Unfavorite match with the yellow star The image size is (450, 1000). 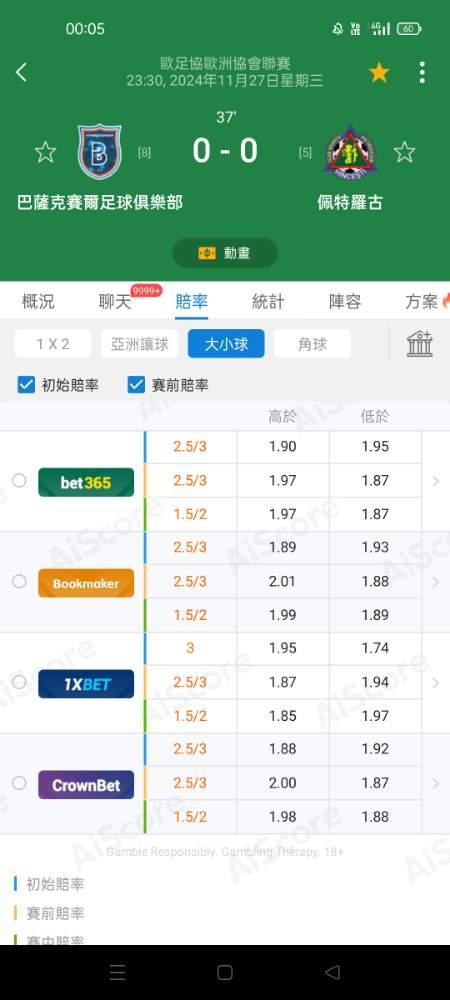[379, 73]
